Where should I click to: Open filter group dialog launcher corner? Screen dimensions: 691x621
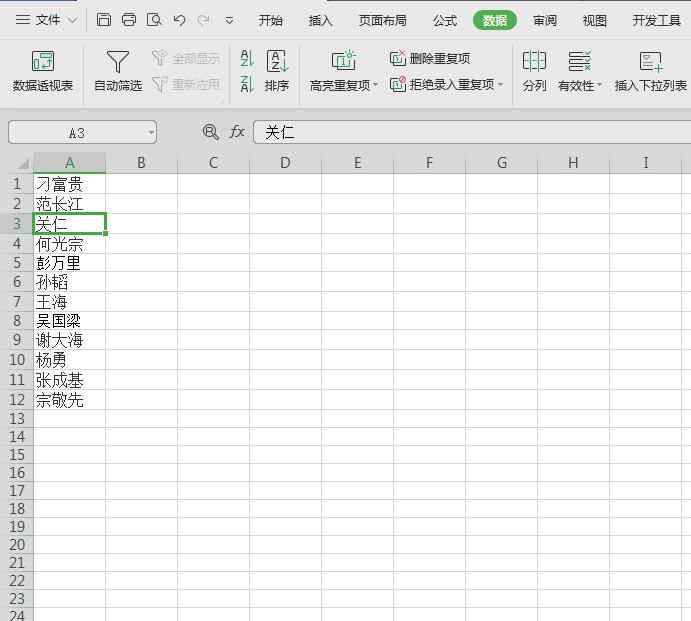pyautogui.click(x=222, y=102)
